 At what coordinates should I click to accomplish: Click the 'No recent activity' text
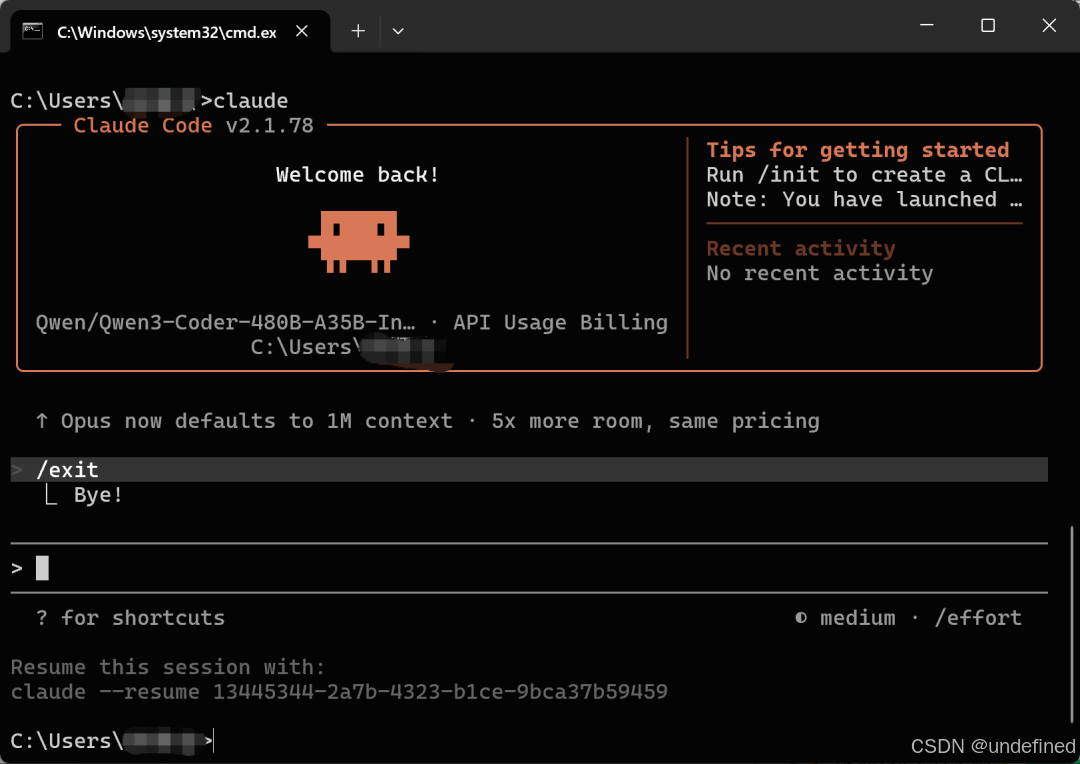pos(820,273)
